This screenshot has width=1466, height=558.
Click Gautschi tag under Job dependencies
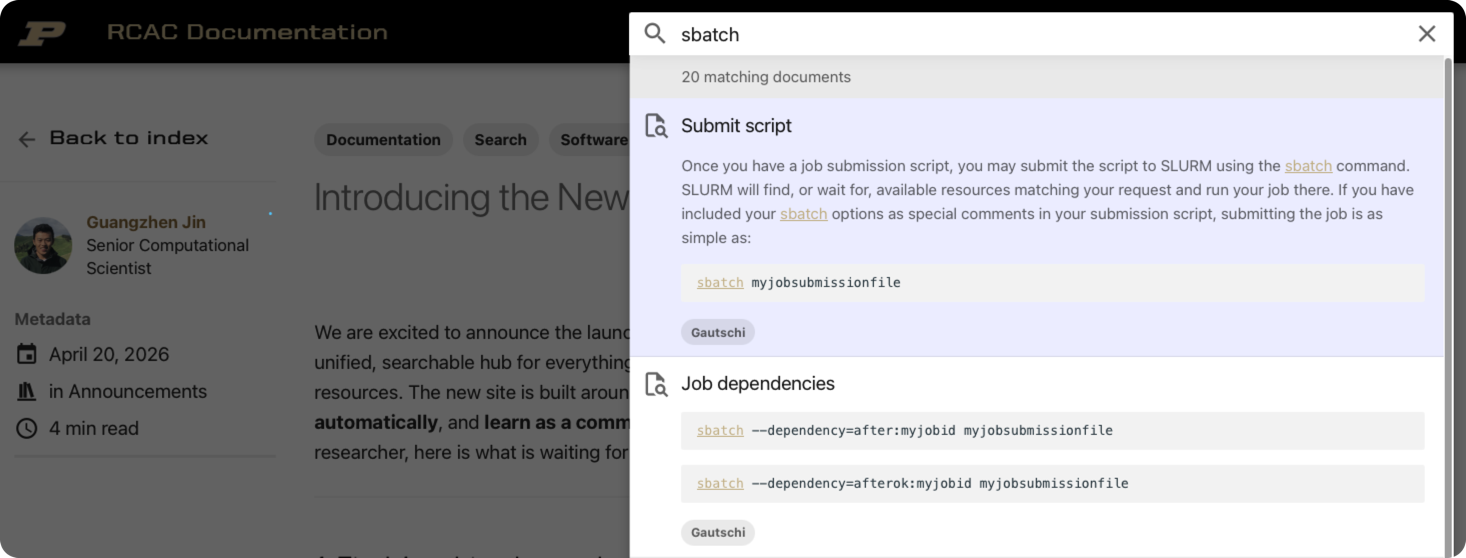tap(718, 532)
